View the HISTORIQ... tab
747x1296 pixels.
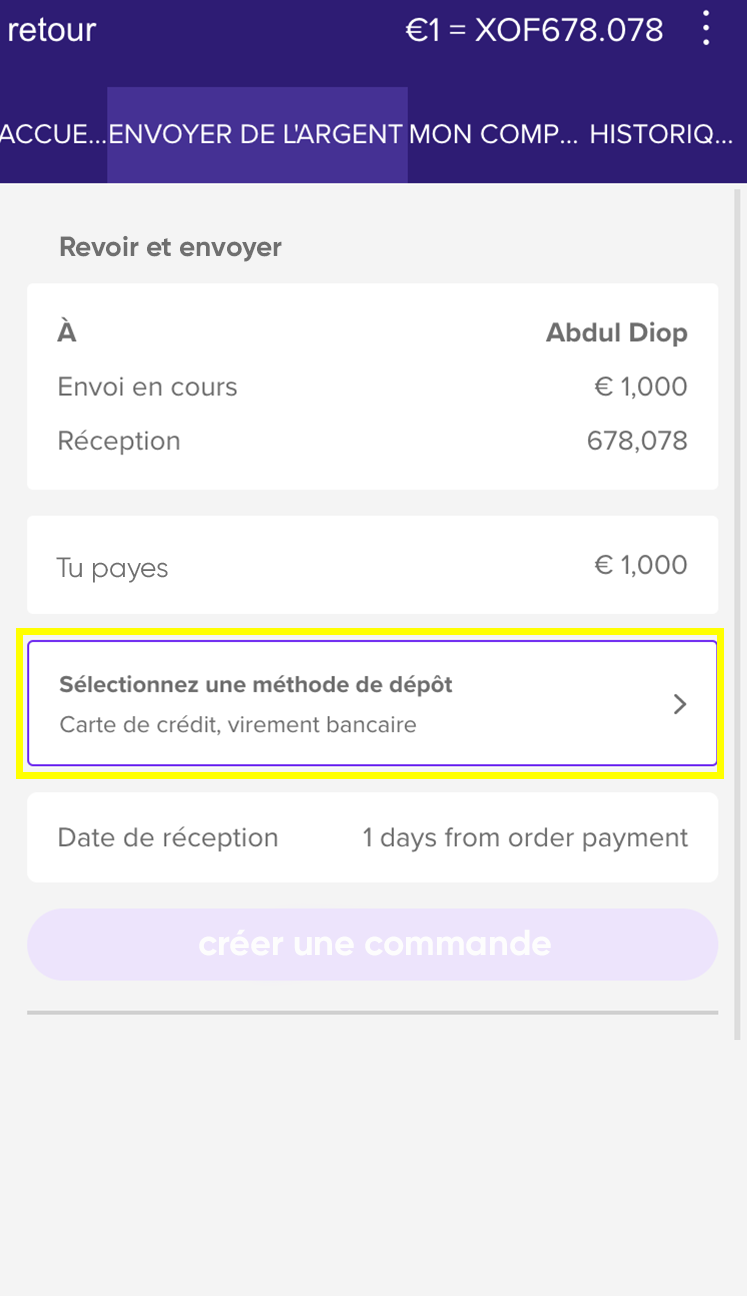click(661, 135)
